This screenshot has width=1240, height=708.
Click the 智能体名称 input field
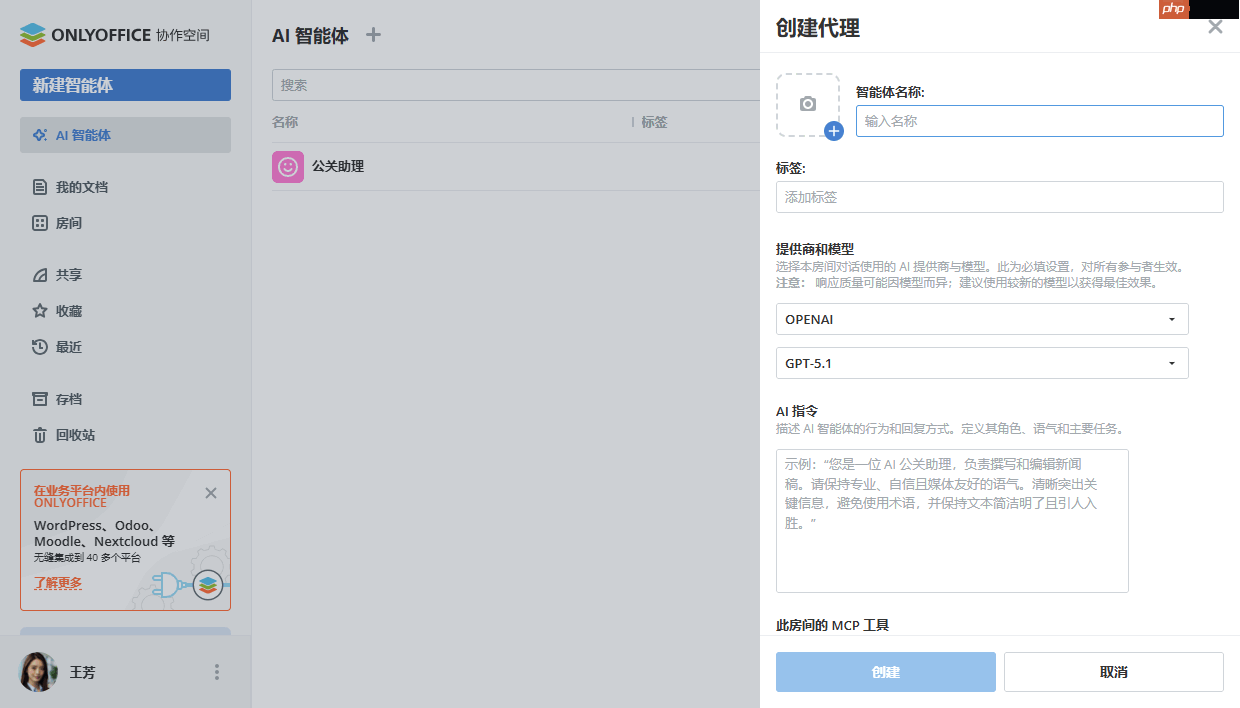(x=1039, y=121)
